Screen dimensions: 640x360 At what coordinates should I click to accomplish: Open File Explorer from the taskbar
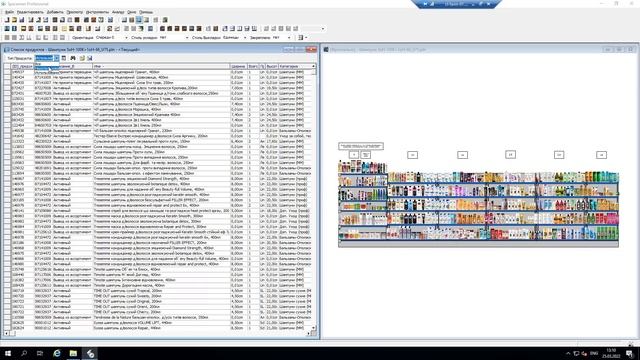click(x=73, y=353)
